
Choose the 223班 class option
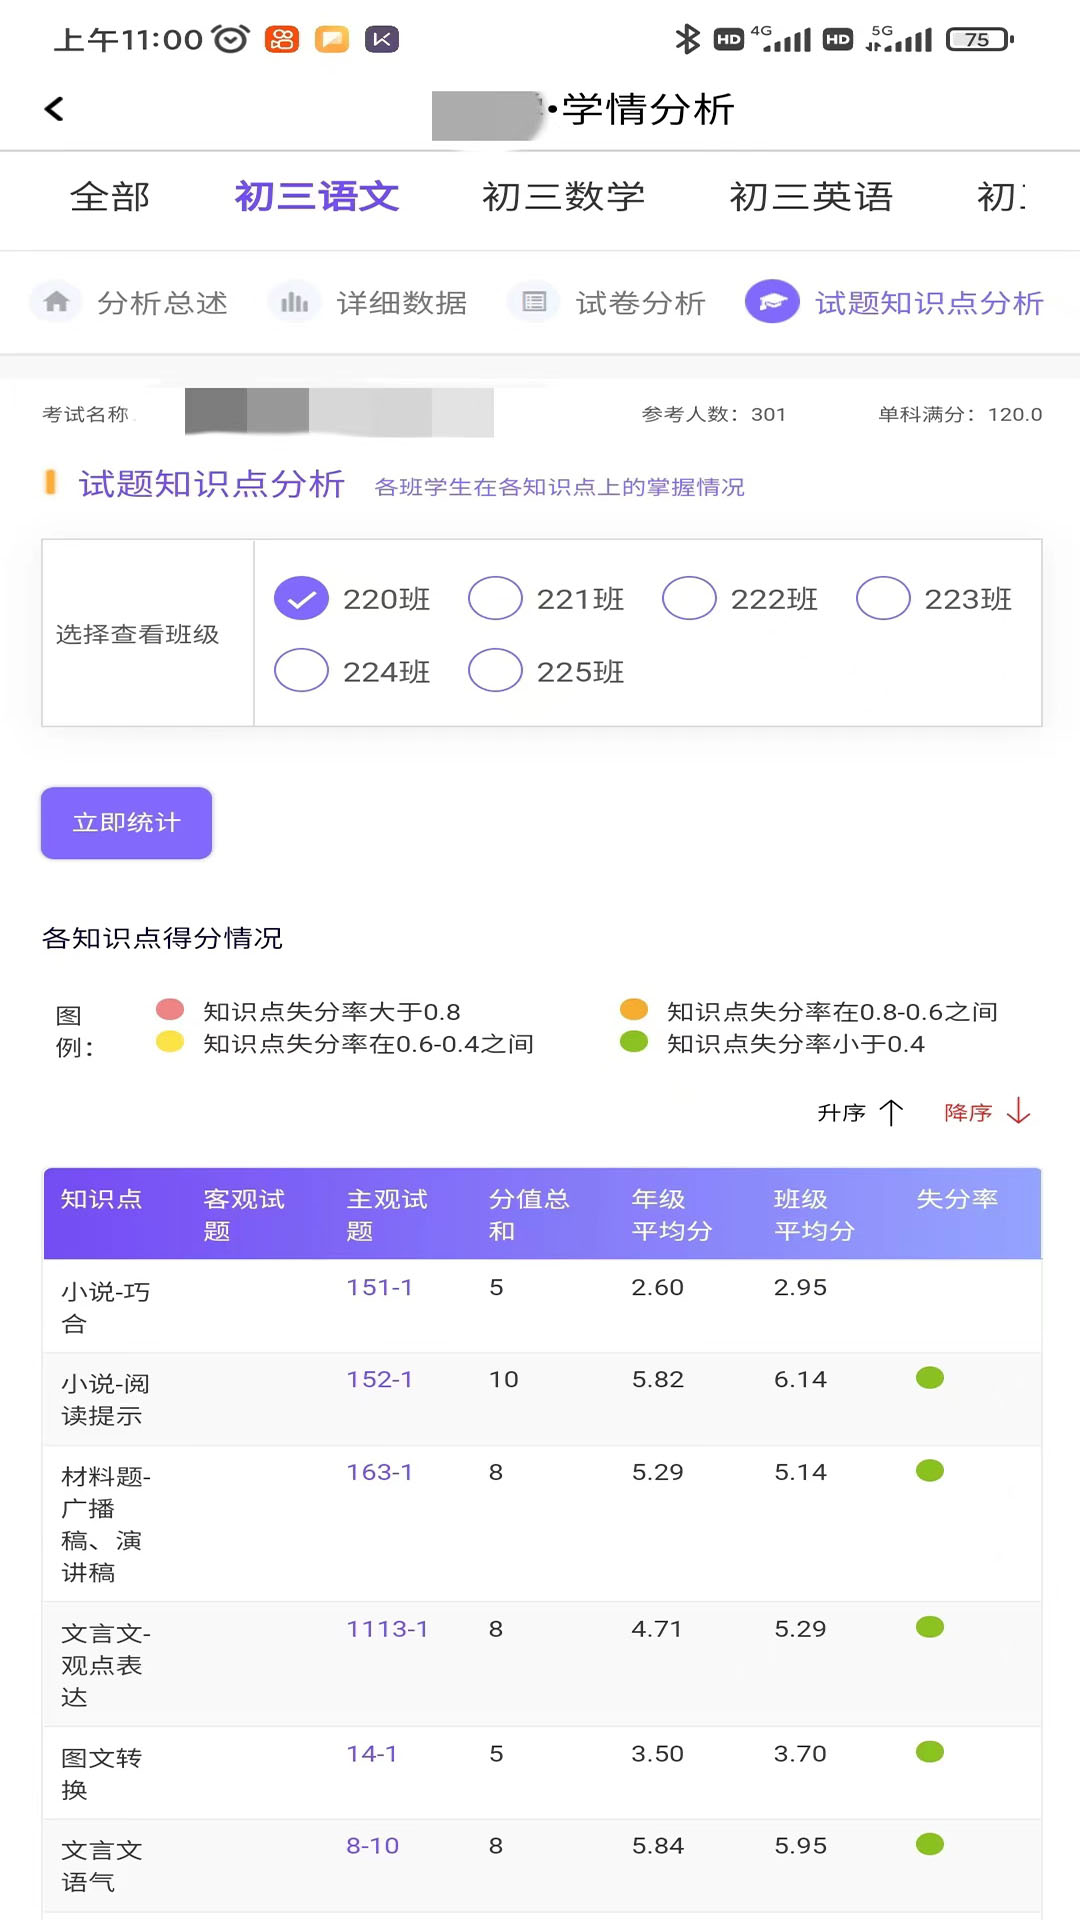883,599
